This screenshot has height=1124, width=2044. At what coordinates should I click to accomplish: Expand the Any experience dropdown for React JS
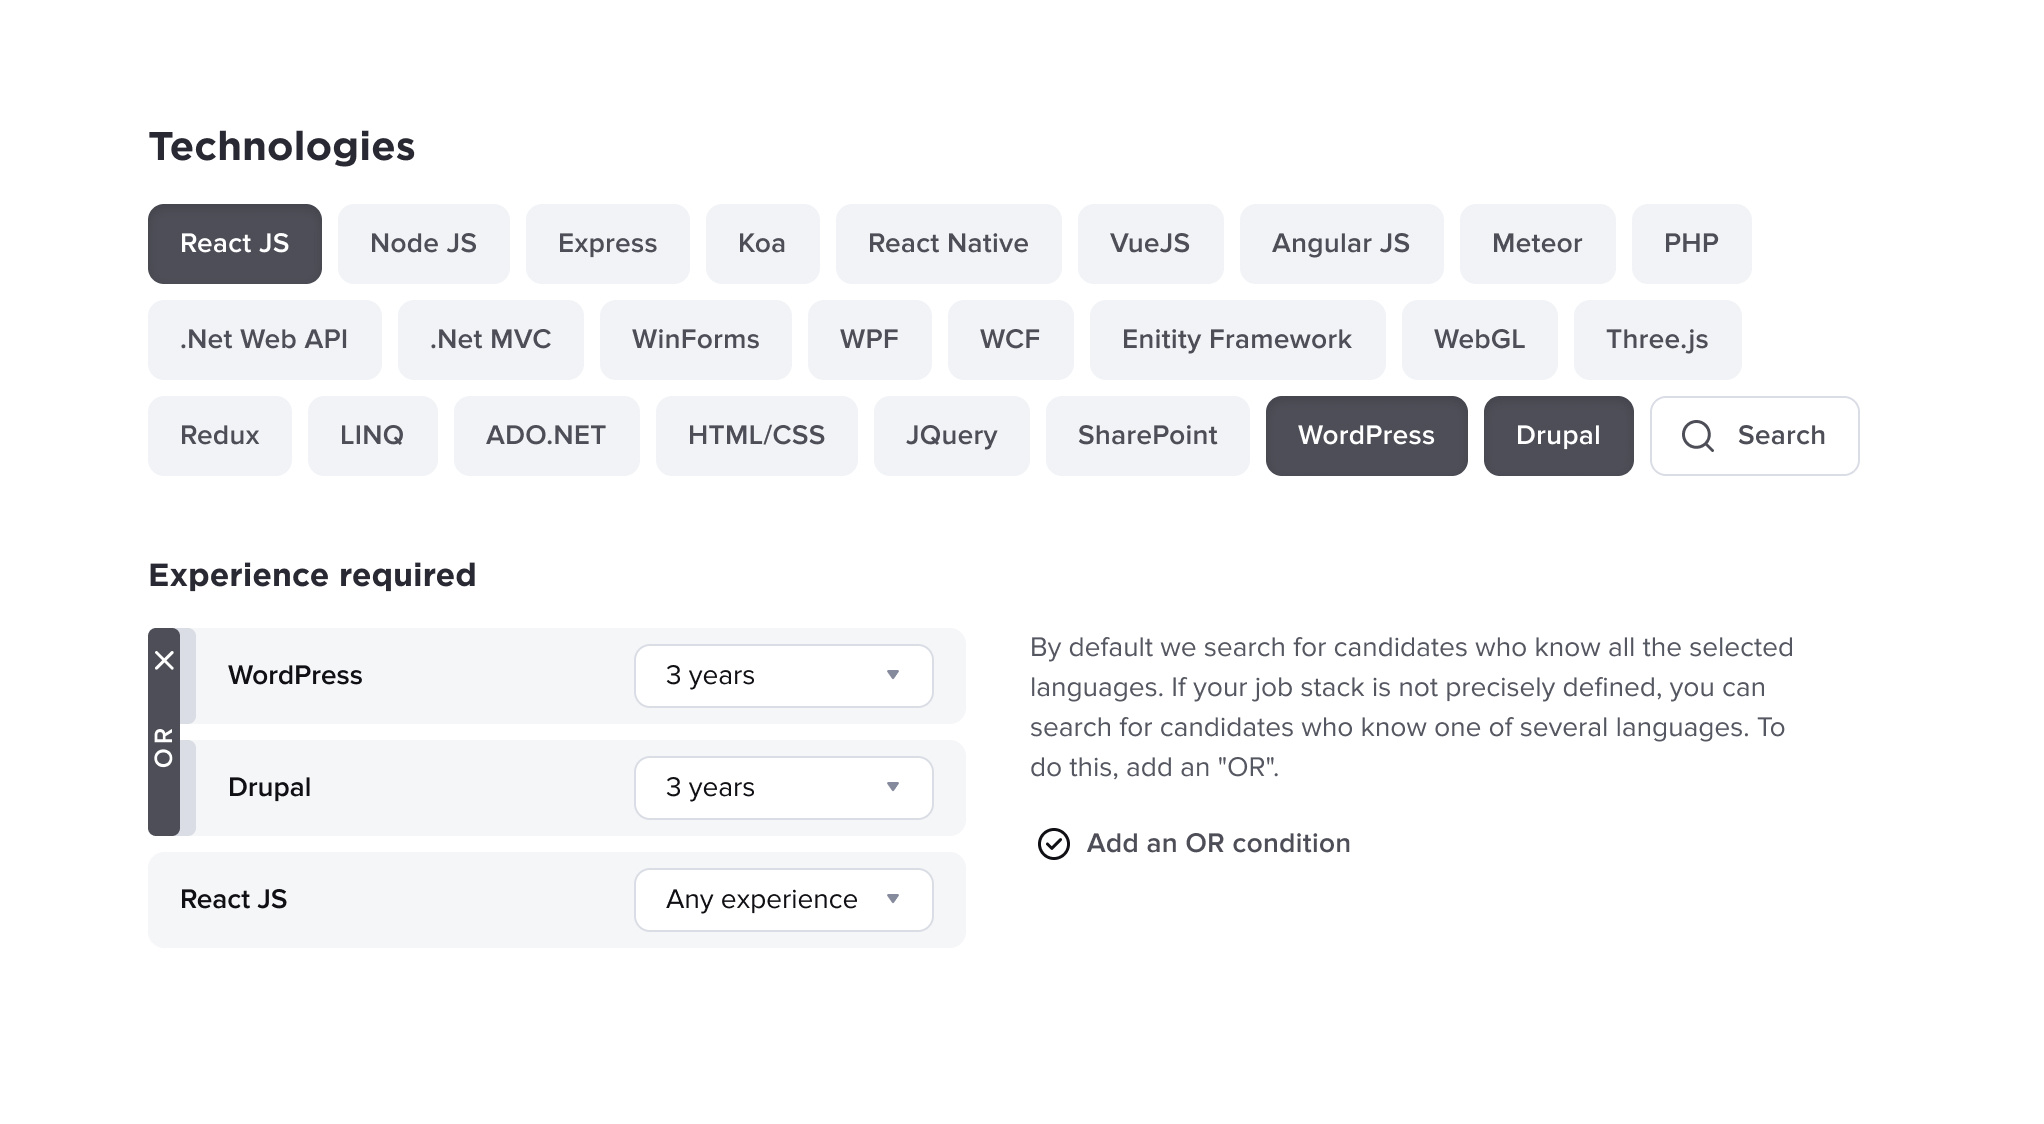(x=893, y=899)
